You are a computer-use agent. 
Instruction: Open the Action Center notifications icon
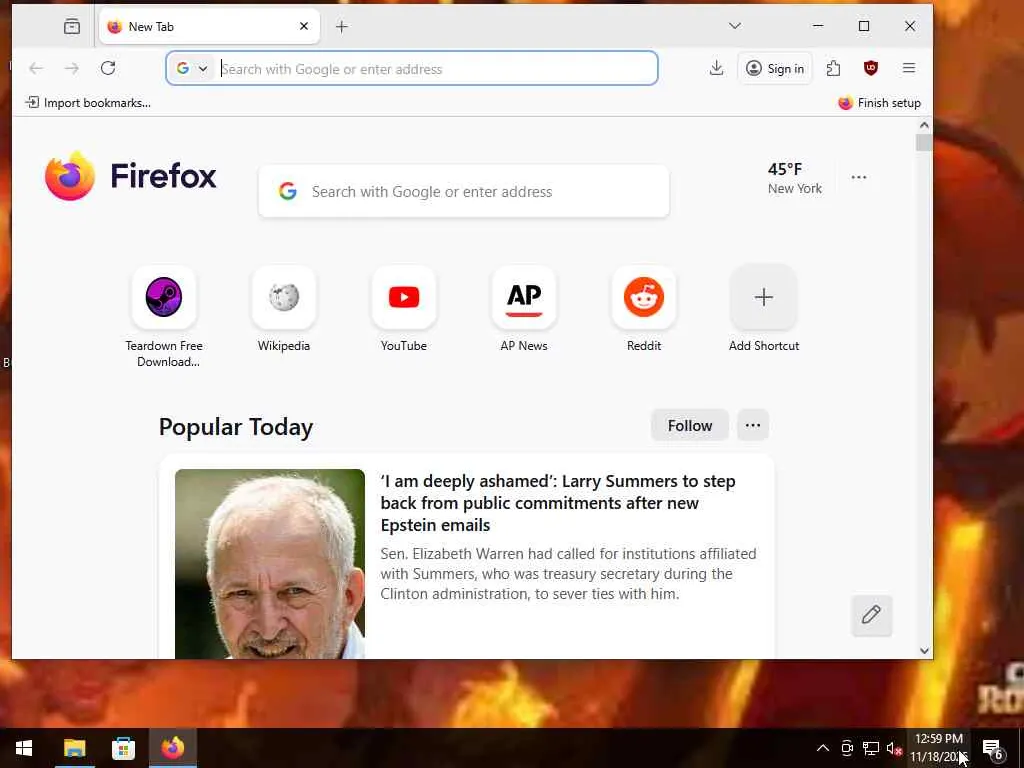click(x=993, y=748)
